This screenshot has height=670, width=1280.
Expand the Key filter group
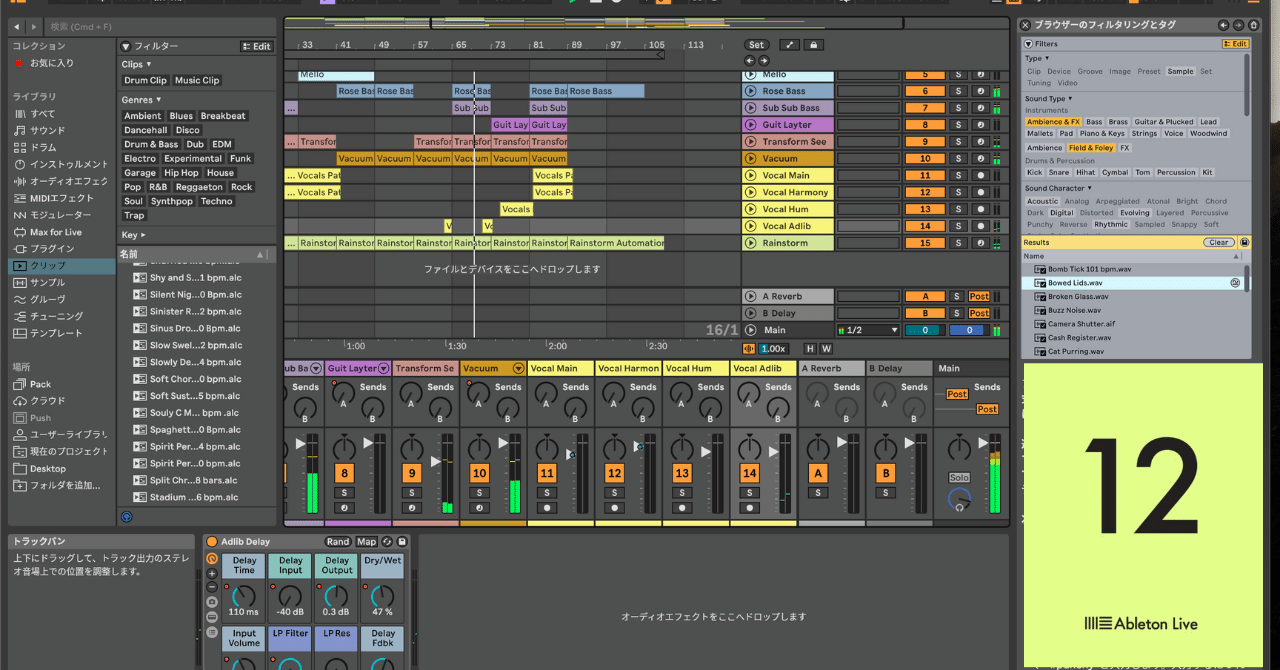click(133, 235)
